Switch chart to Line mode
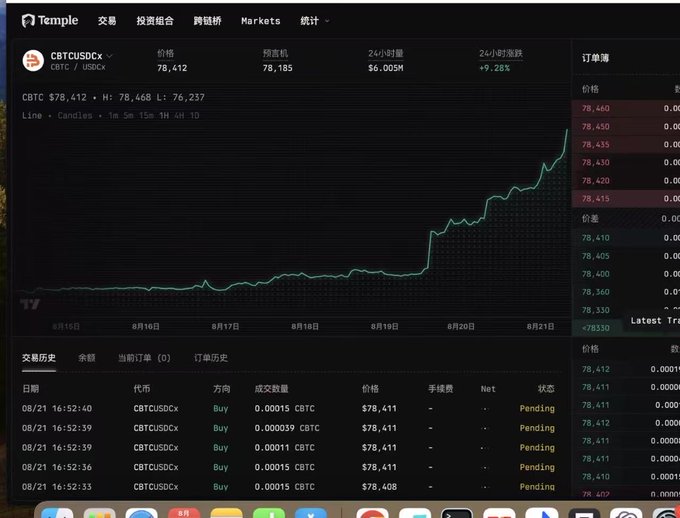 coord(32,115)
